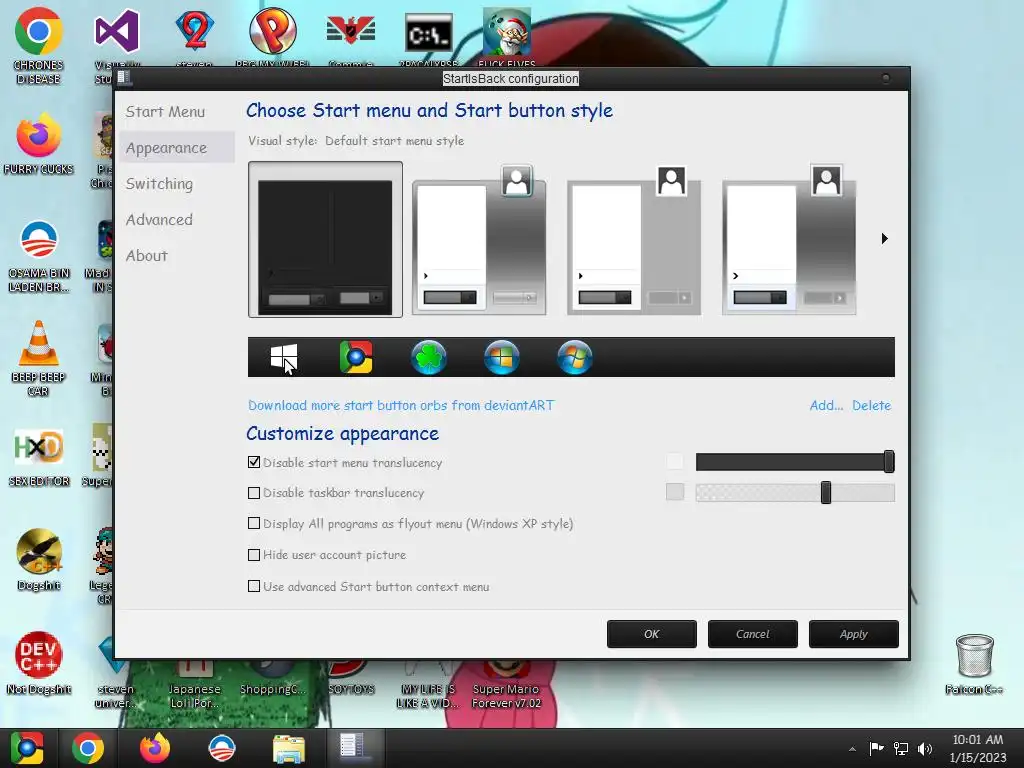The width and height of the screenshot is (1024, 768).
Task: Open the volume speaker tray icon
Action: pos(925,748)
